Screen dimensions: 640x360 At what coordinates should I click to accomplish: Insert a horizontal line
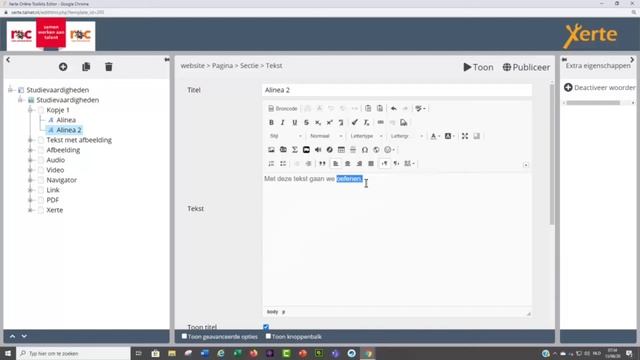coord(353,150)
